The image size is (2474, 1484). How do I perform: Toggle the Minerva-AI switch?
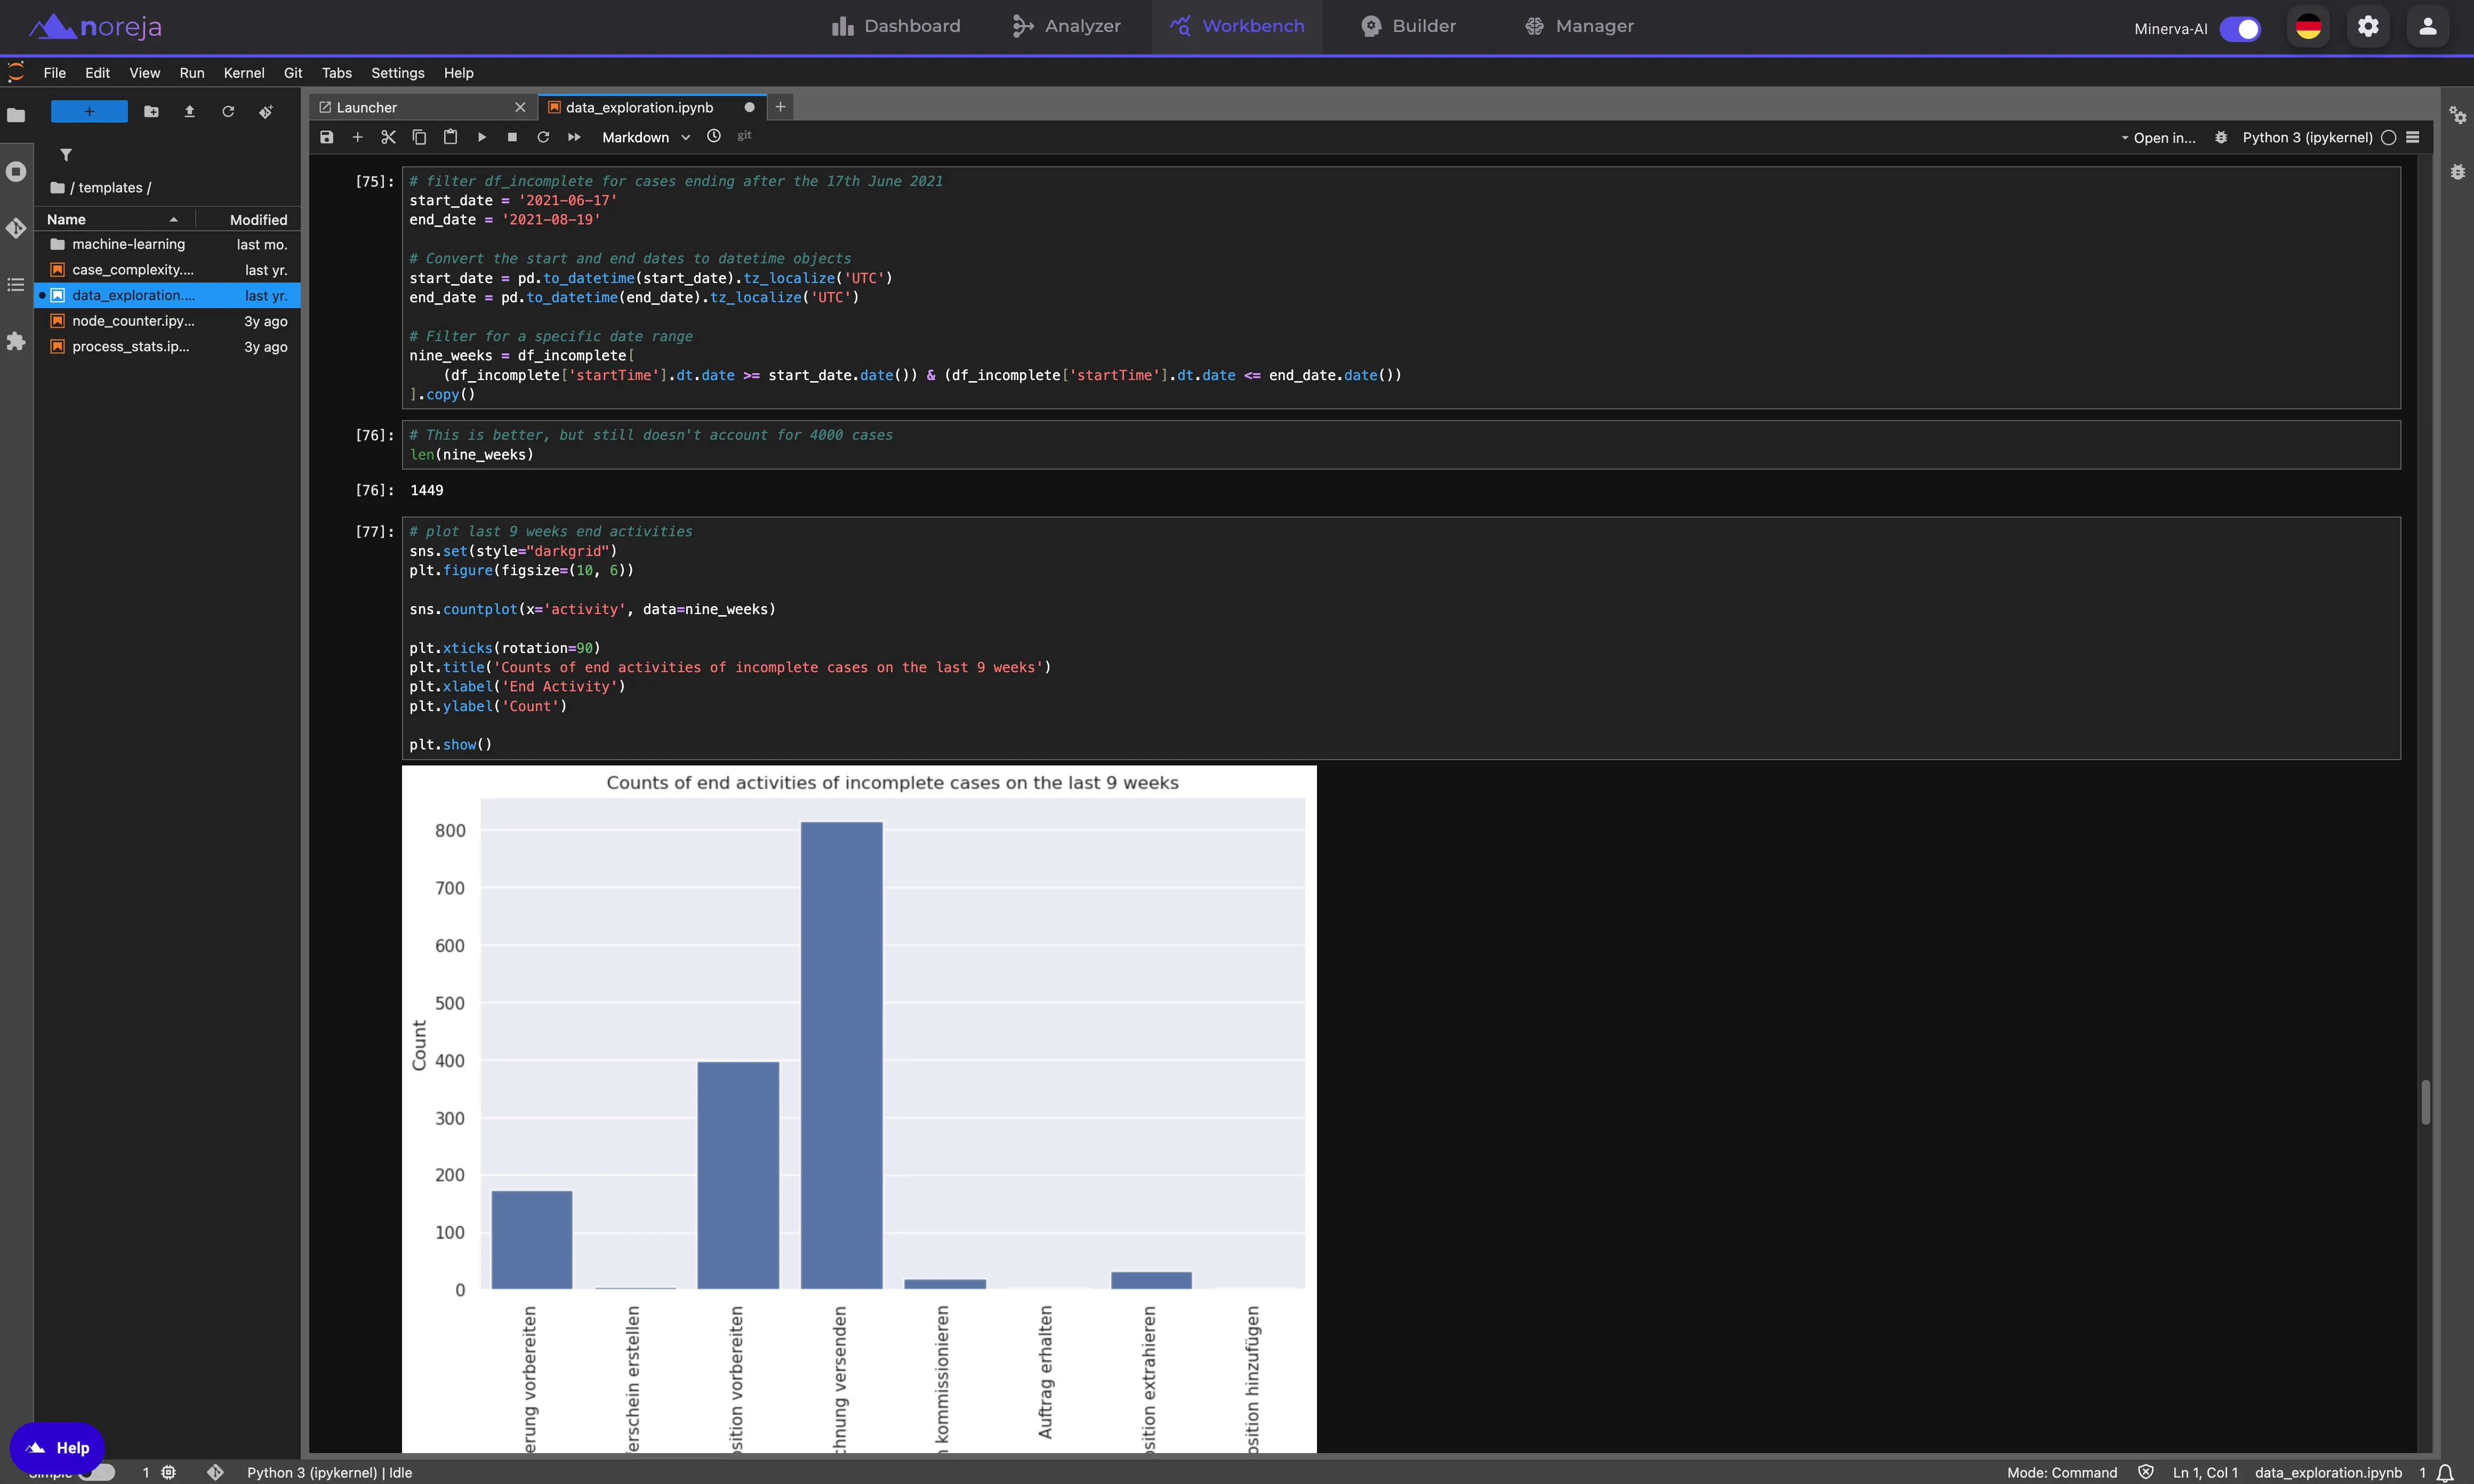pyautogui.click(x=2240, y=29)
